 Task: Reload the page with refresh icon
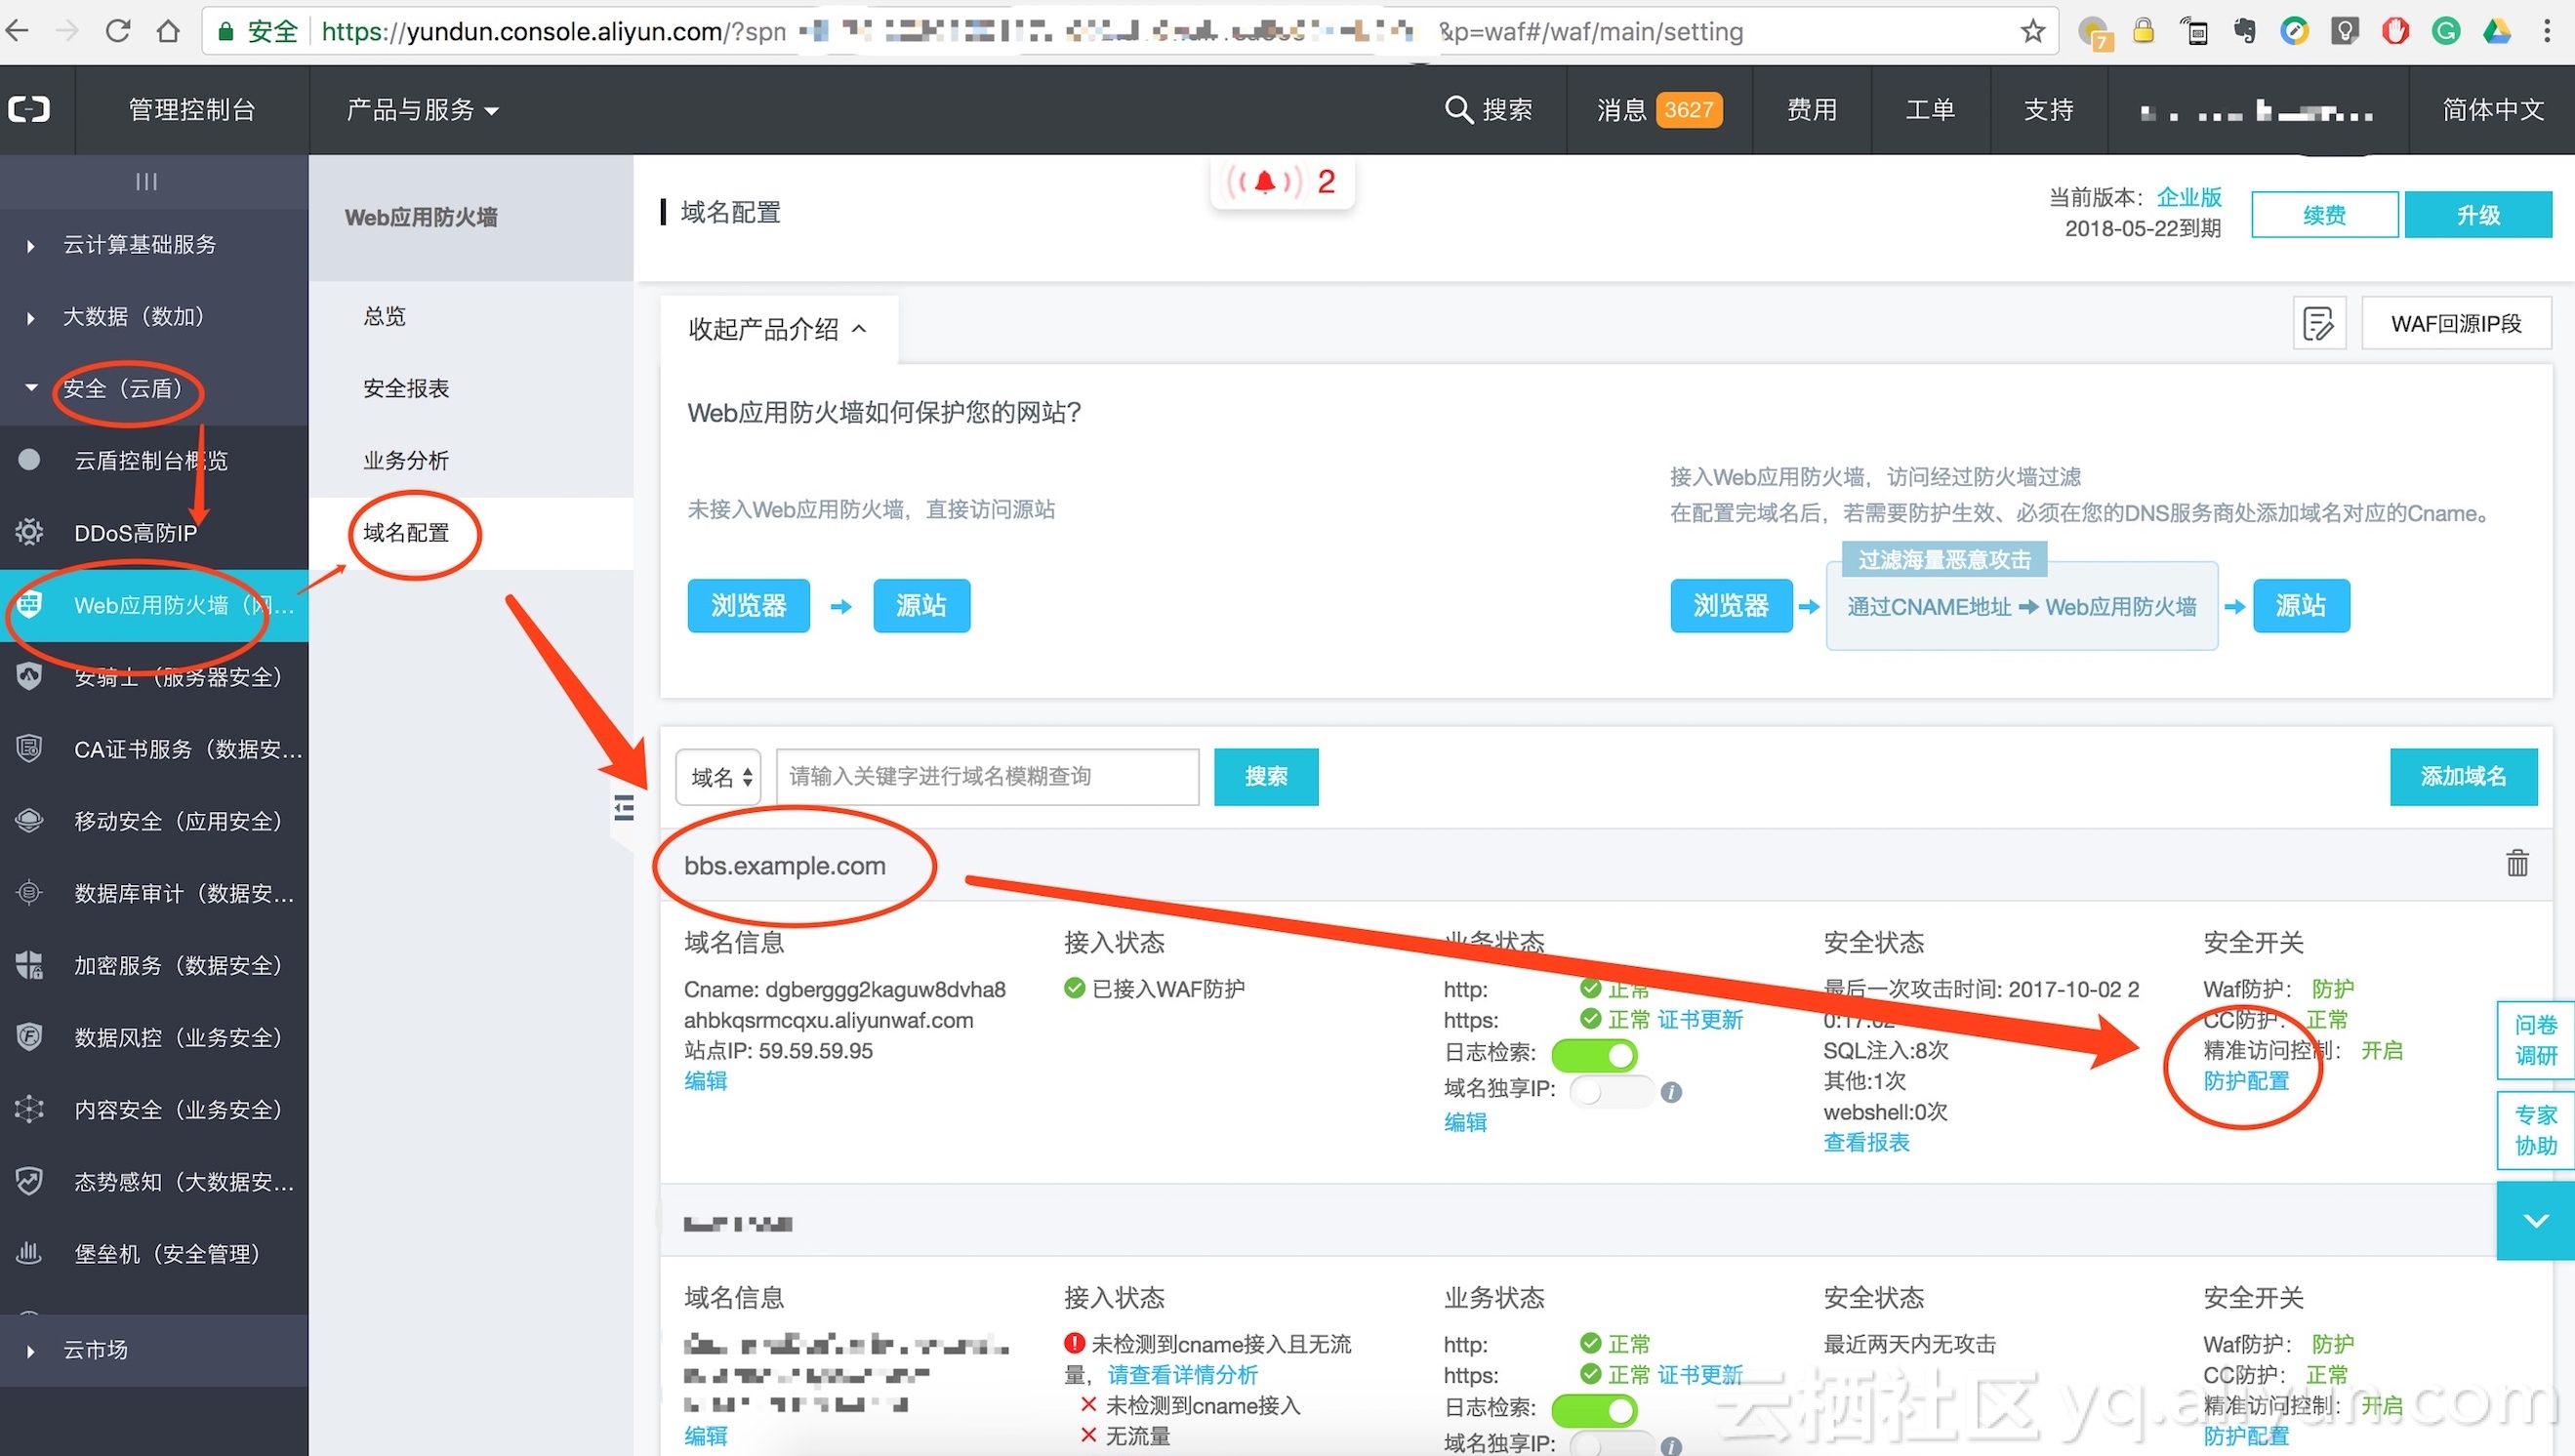point(118,31)
